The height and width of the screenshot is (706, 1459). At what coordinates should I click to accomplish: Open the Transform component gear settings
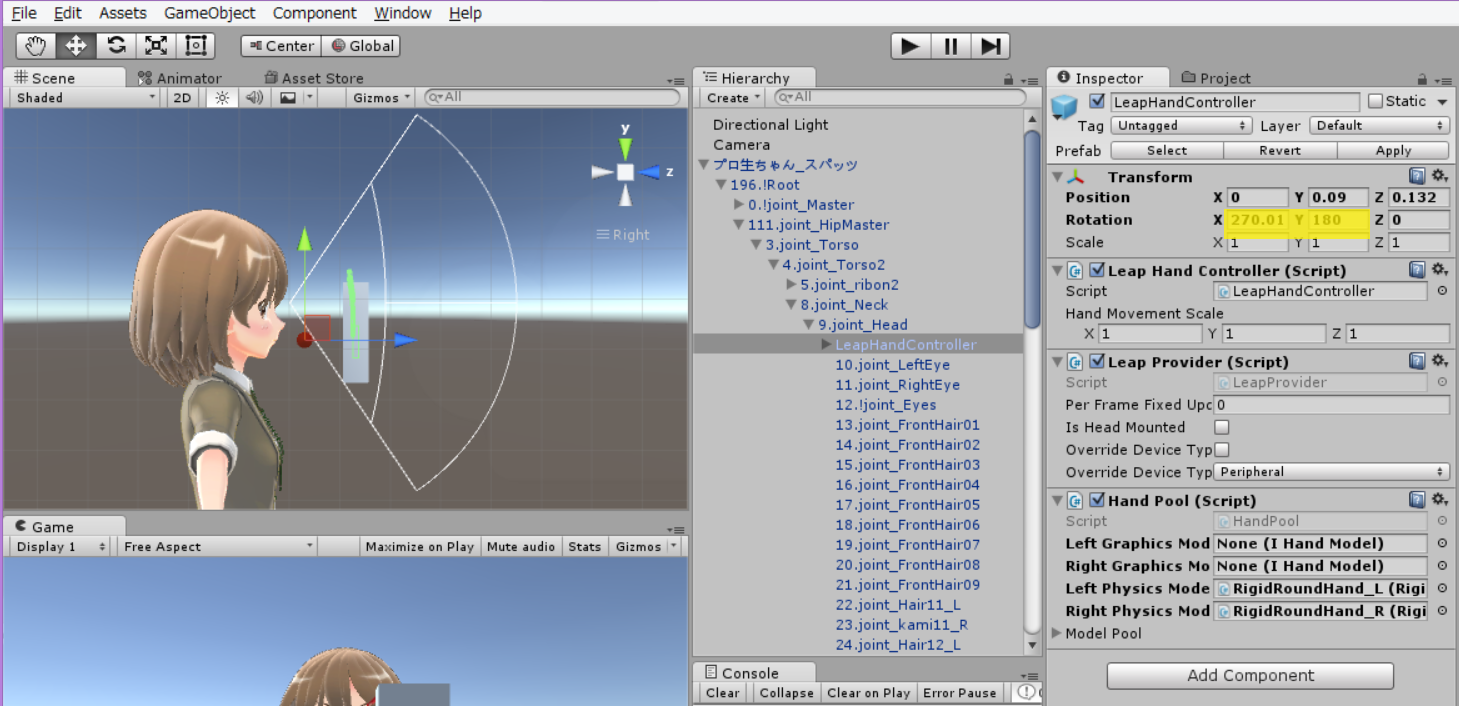click(x=1438, y=176)
